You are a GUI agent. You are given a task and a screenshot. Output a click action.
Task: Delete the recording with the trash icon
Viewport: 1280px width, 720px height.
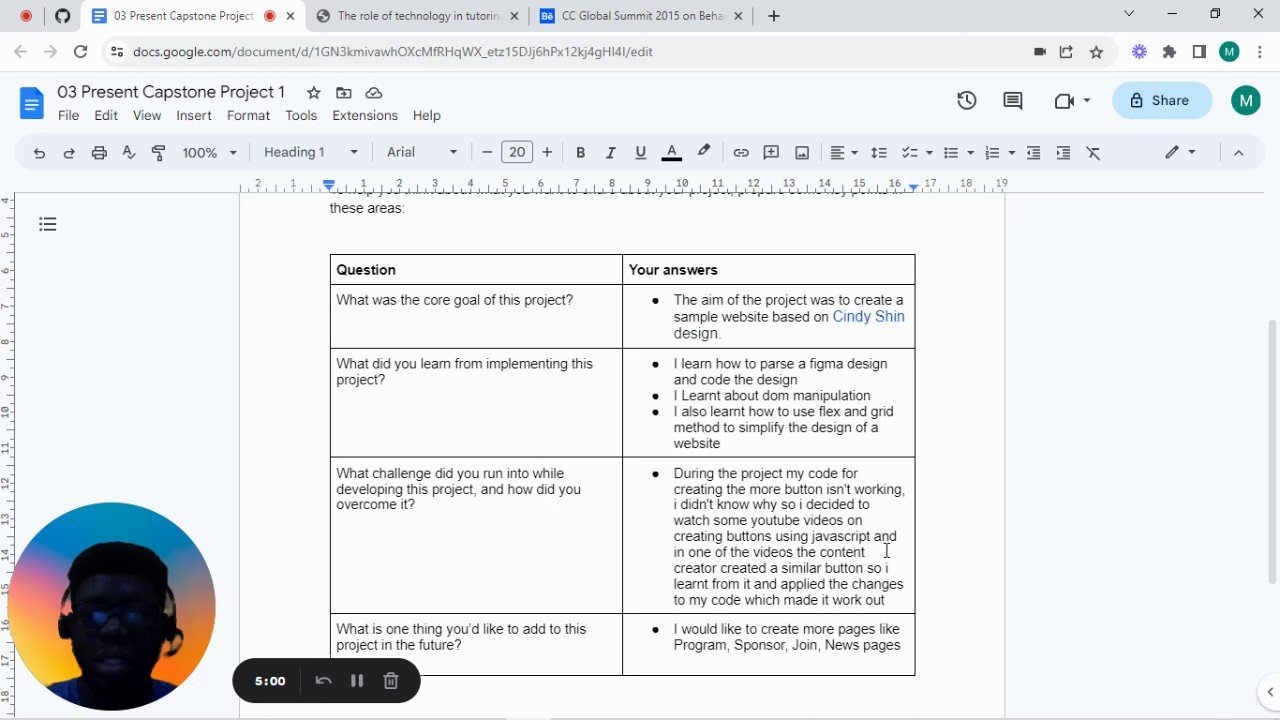[391, 681]
